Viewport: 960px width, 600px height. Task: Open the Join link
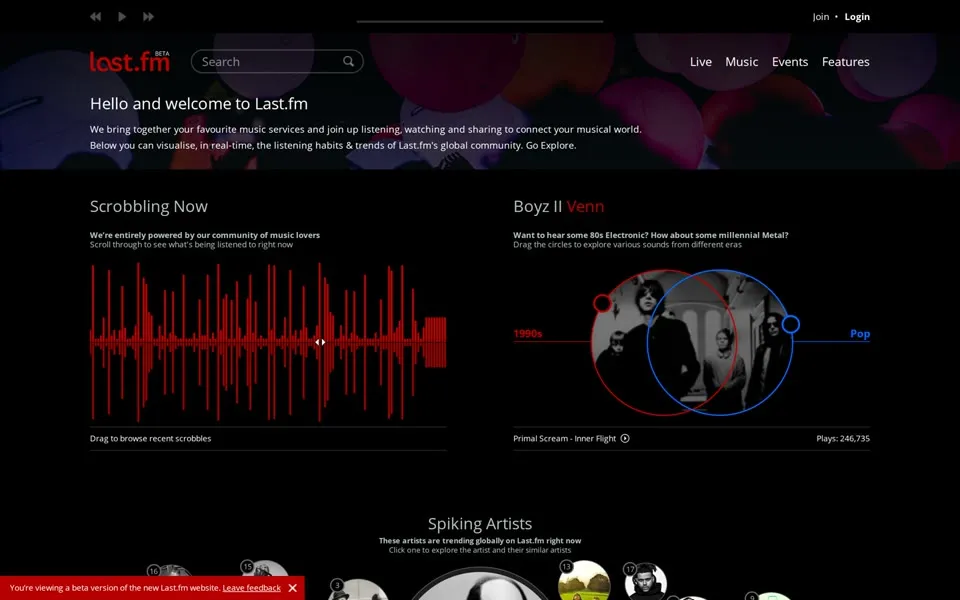tap(820, 17)
